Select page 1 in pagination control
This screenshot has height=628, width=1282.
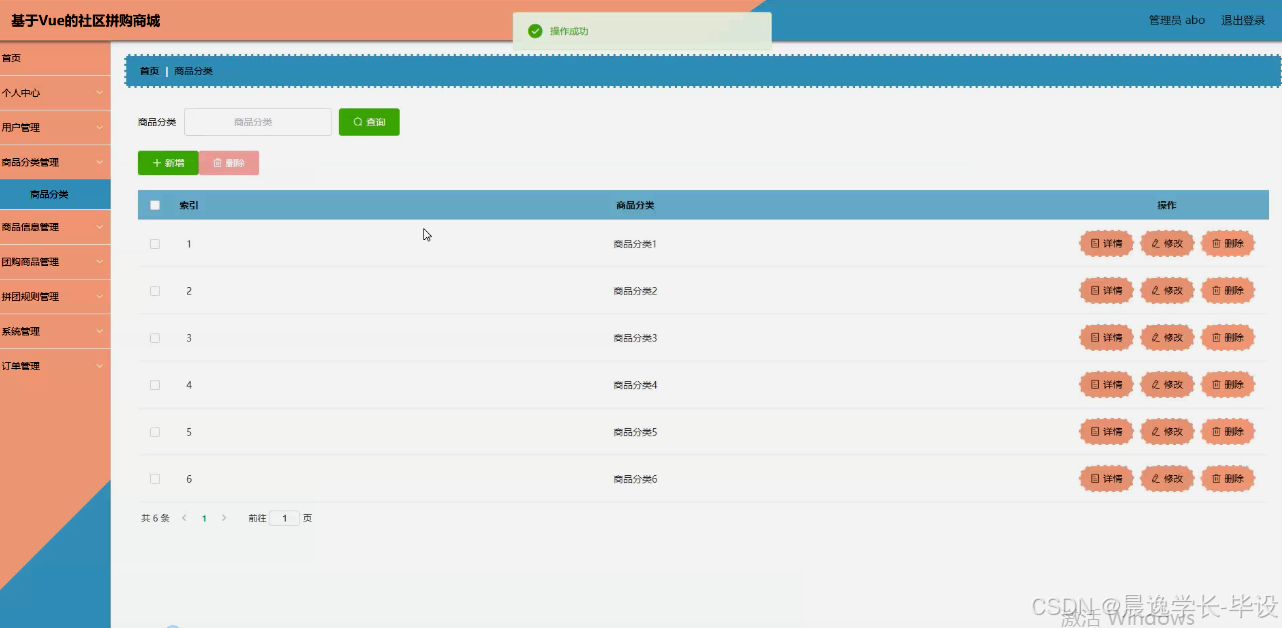[x=204, y=518]
